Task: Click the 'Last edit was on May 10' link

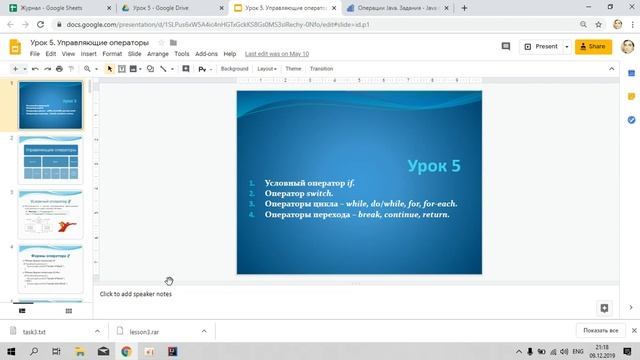Action: tap(277, 54)
